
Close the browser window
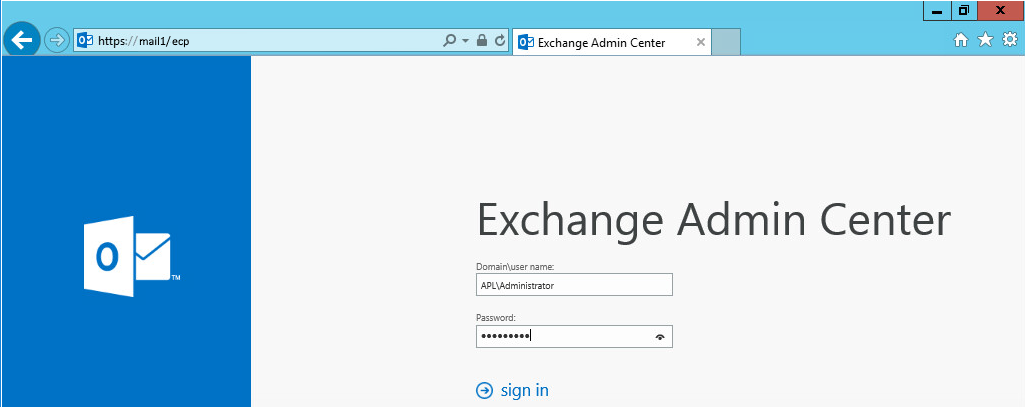pyautogui.click(x=1000, y=11)
